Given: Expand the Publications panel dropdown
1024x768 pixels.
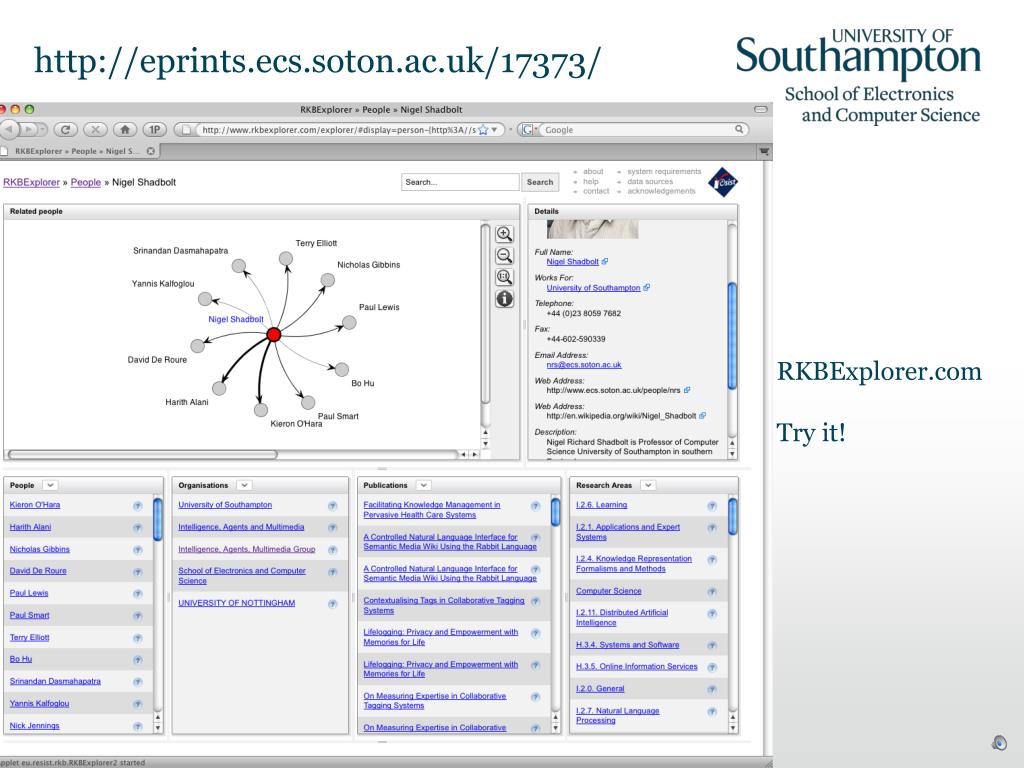Looking at the screenshot, I should (x=423, y=485).
